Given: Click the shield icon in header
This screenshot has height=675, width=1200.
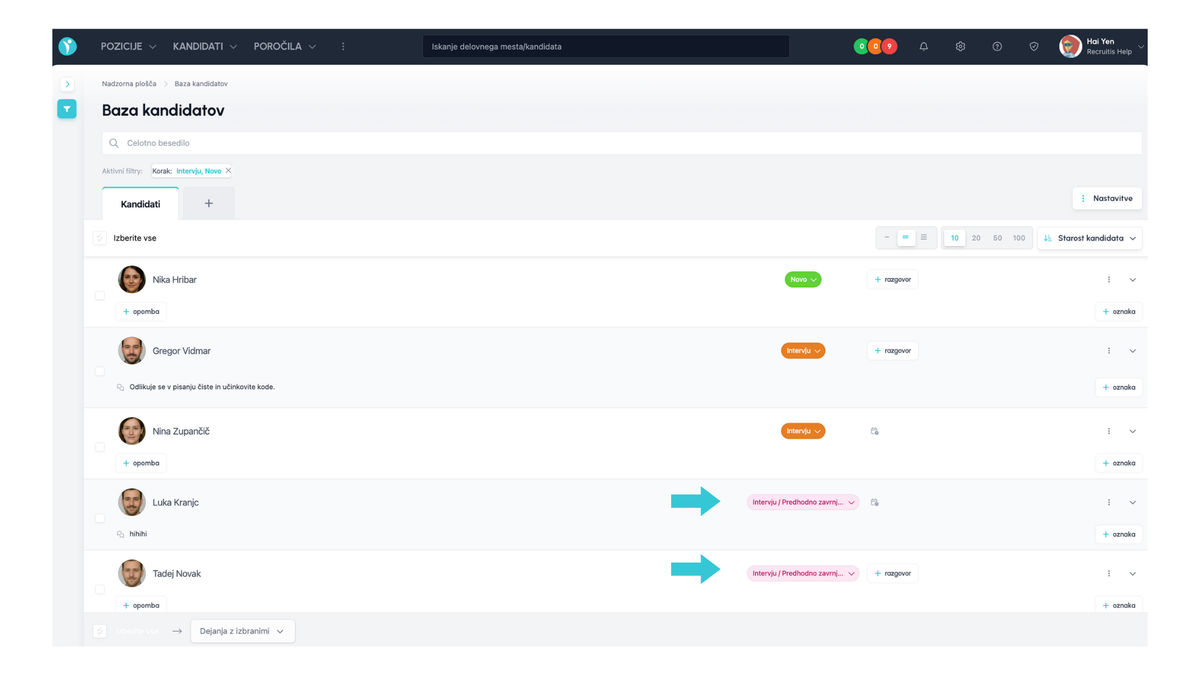Looking at the screenshot, I should (x=1034, y=46).
